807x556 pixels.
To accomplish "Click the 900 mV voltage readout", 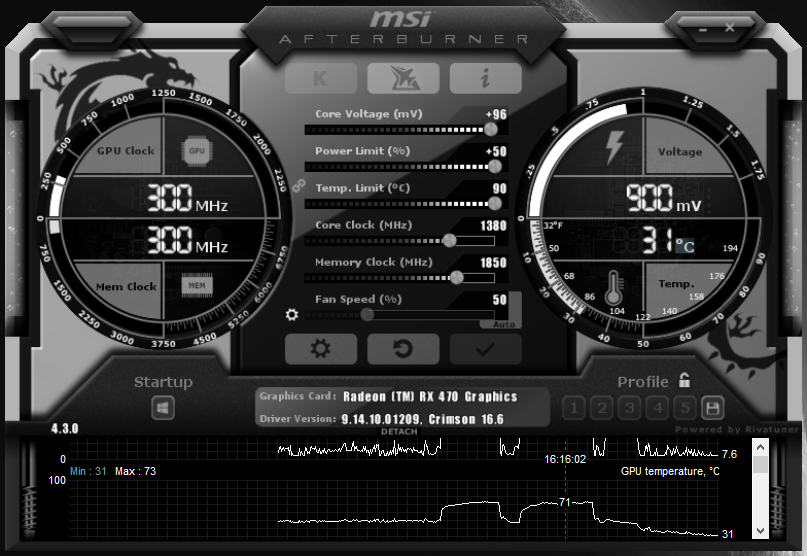I will pos(664,198).
